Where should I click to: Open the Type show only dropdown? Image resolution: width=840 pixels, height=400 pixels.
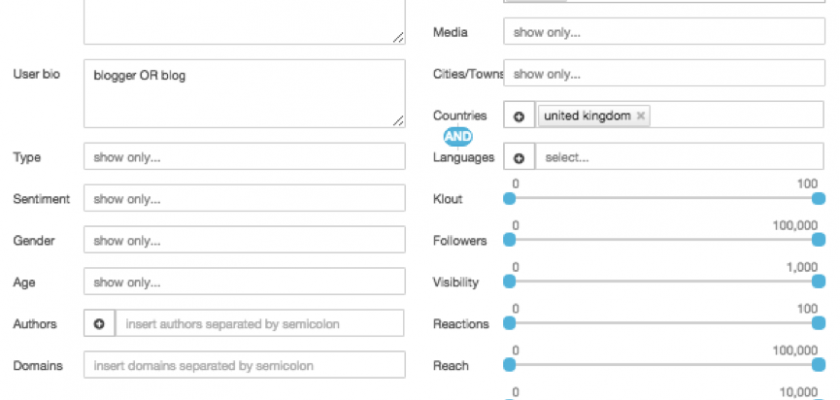point(244,157)
